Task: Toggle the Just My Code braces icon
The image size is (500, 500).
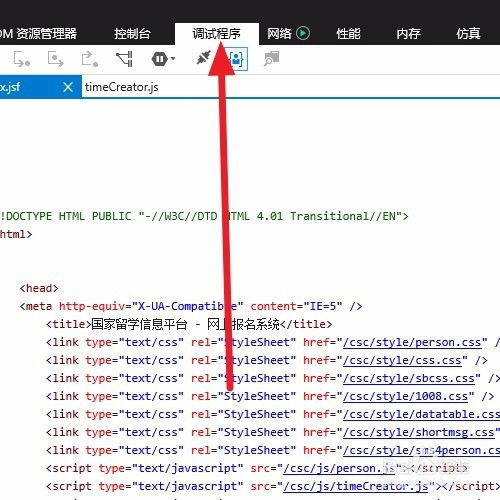Action: pyautogui.click(x=236, y=59)
